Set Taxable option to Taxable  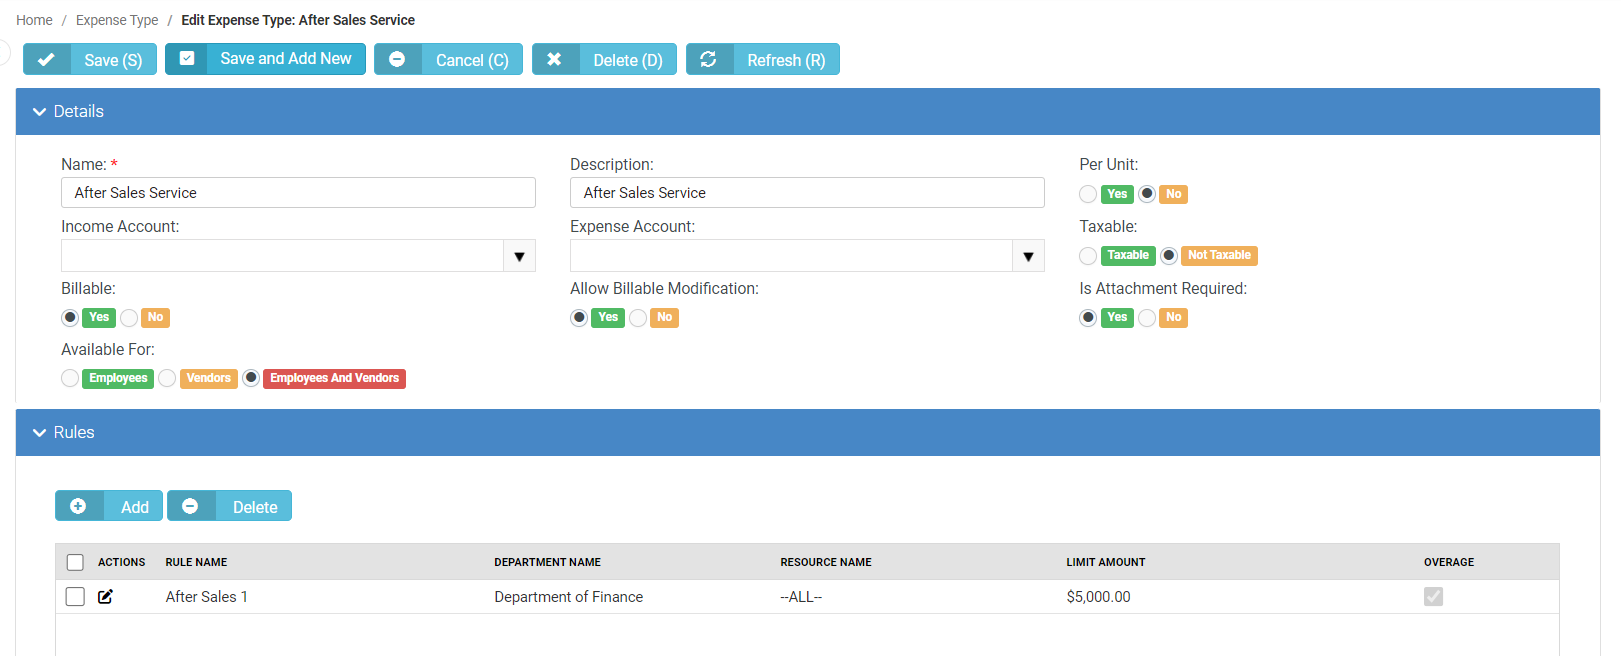1088,256
